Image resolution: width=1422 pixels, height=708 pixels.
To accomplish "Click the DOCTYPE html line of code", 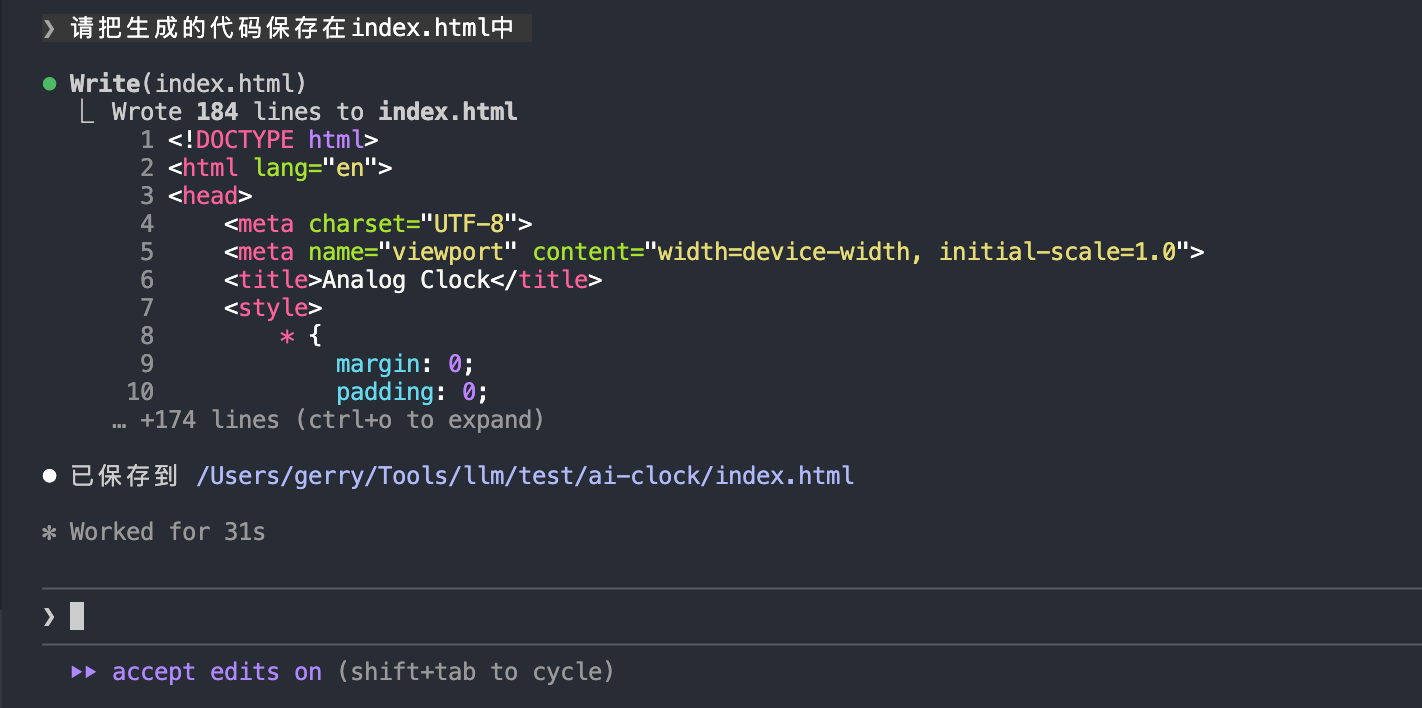I will coord(273,140).
